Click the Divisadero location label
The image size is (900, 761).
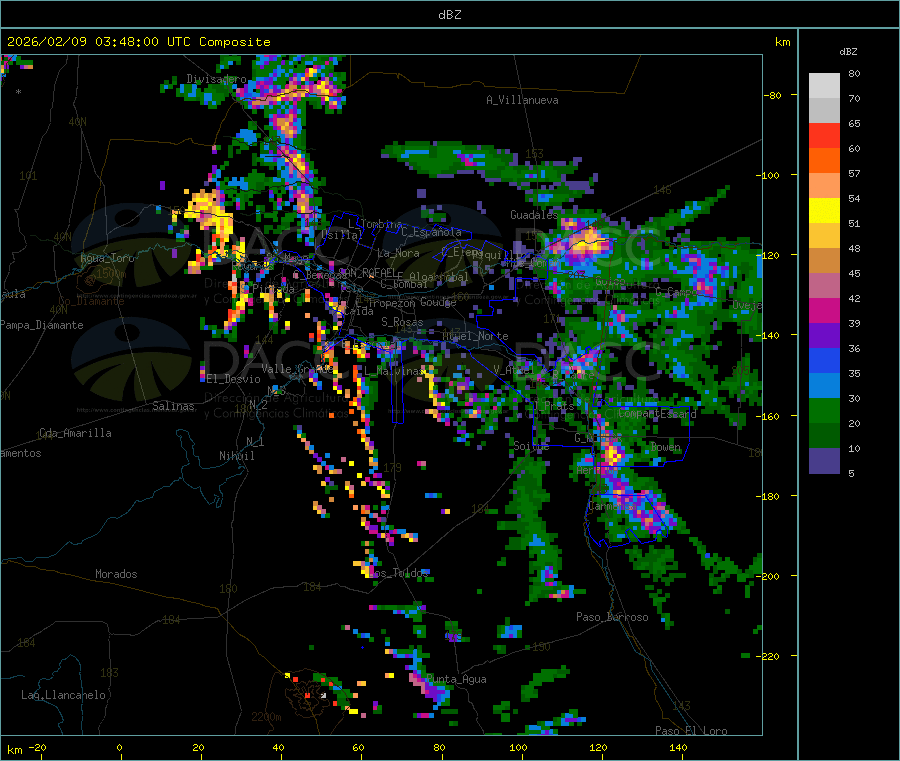click(x=216, y=79)
